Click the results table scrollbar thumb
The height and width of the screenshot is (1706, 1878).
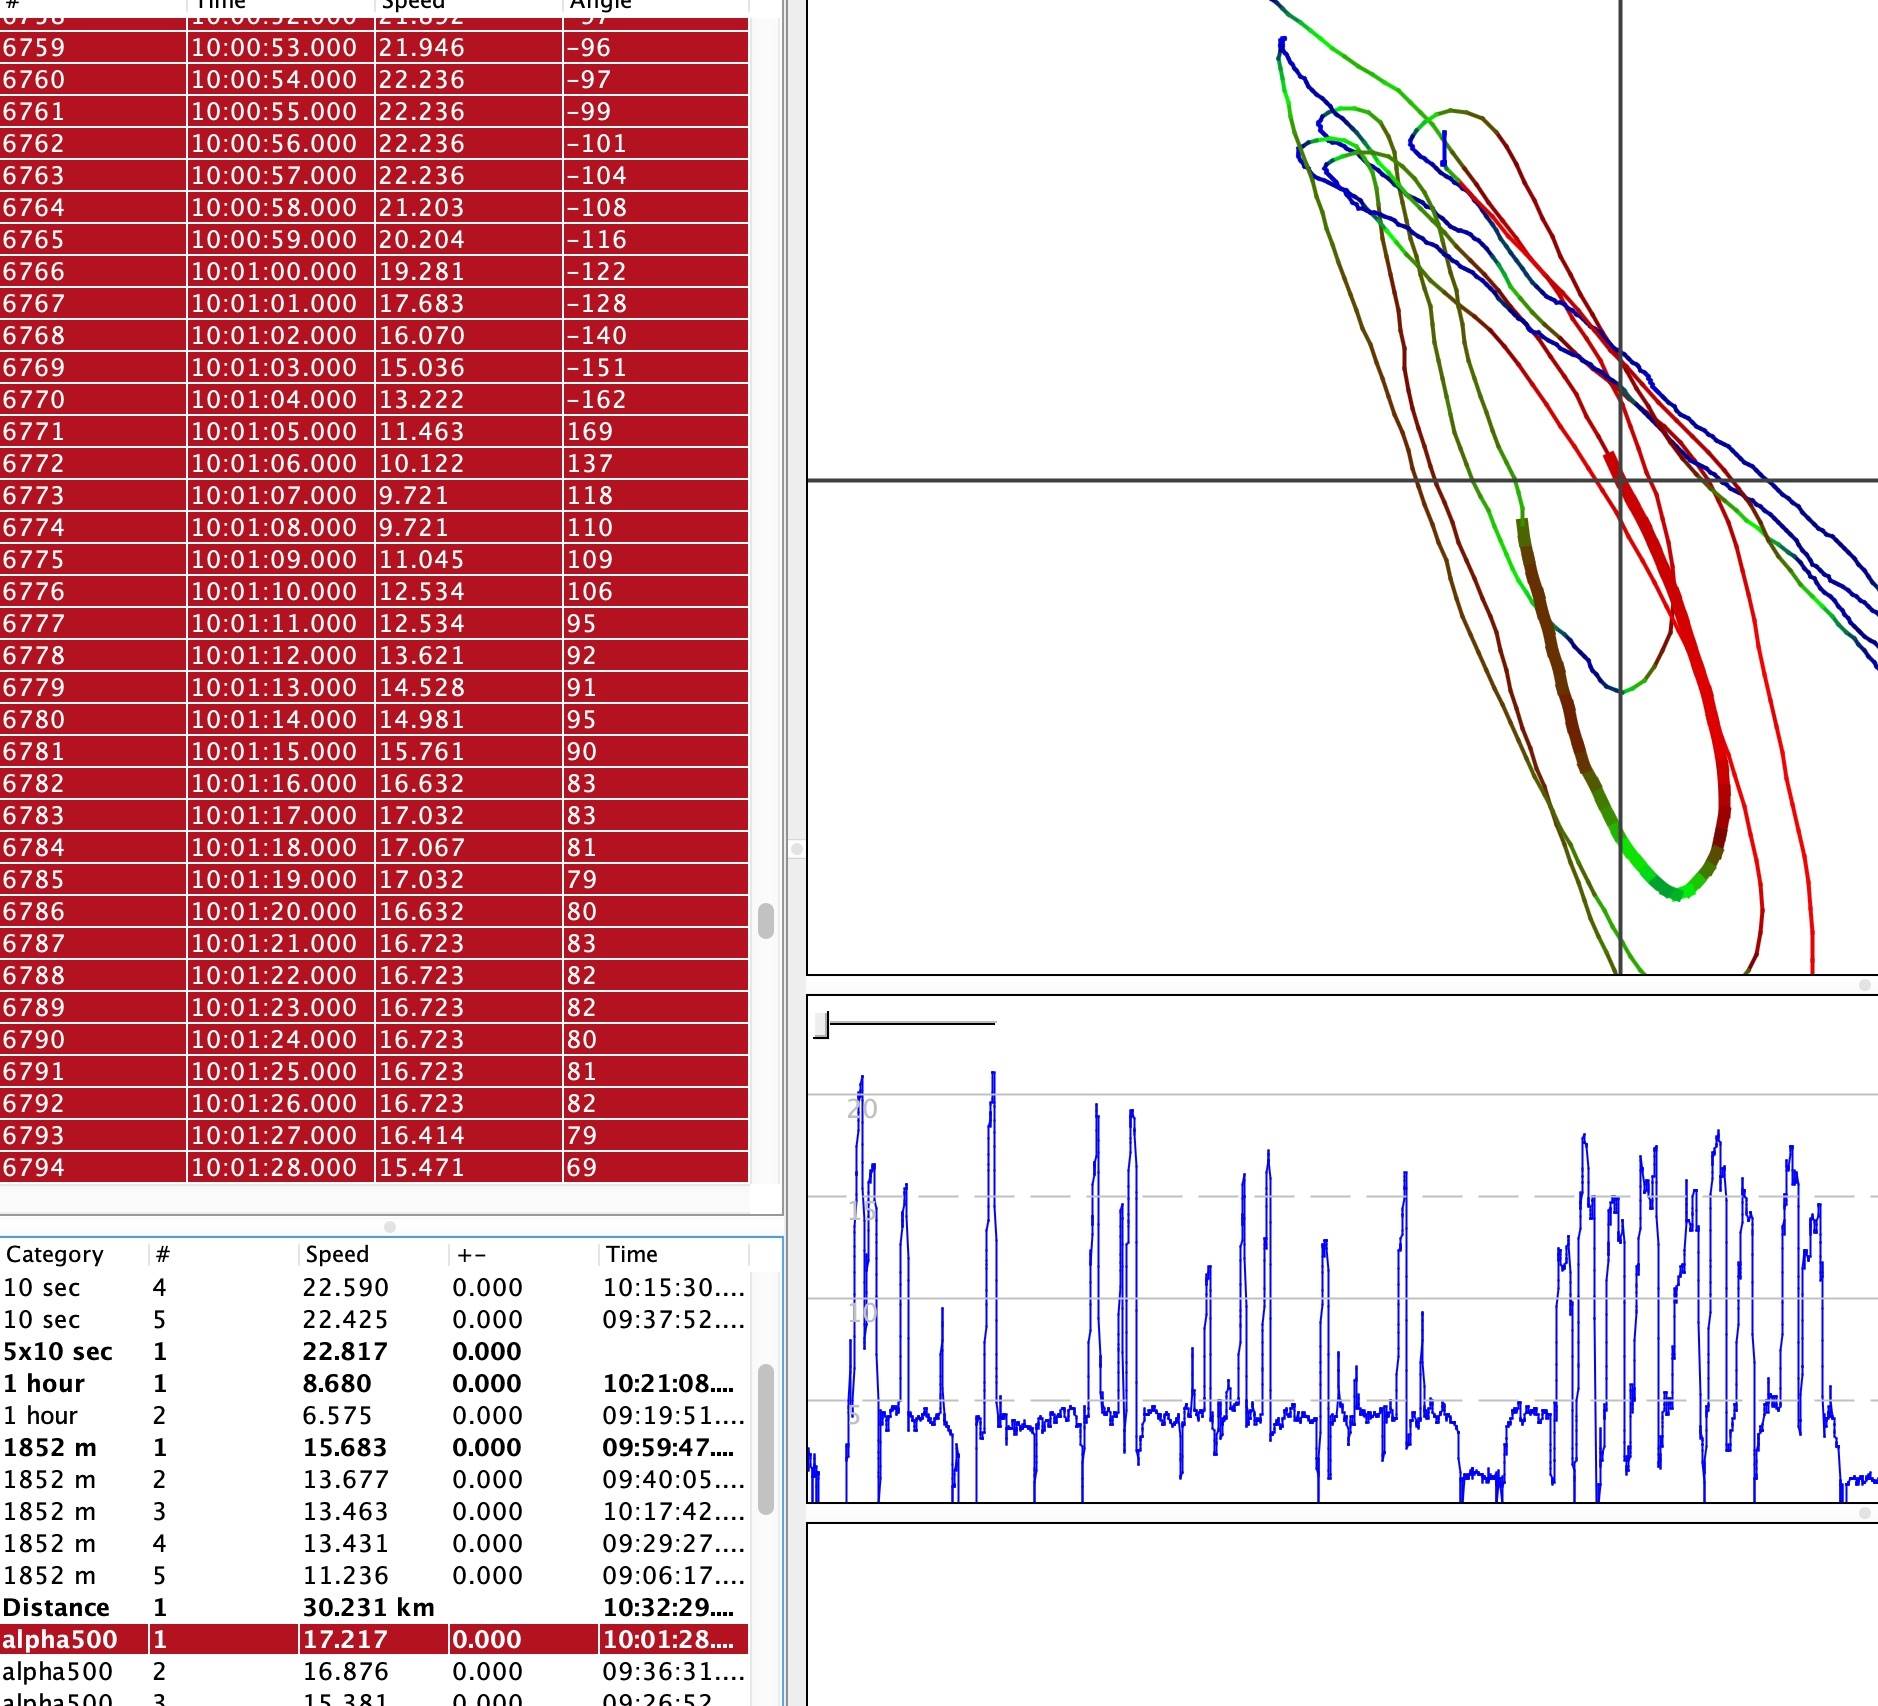[766, 1438]
